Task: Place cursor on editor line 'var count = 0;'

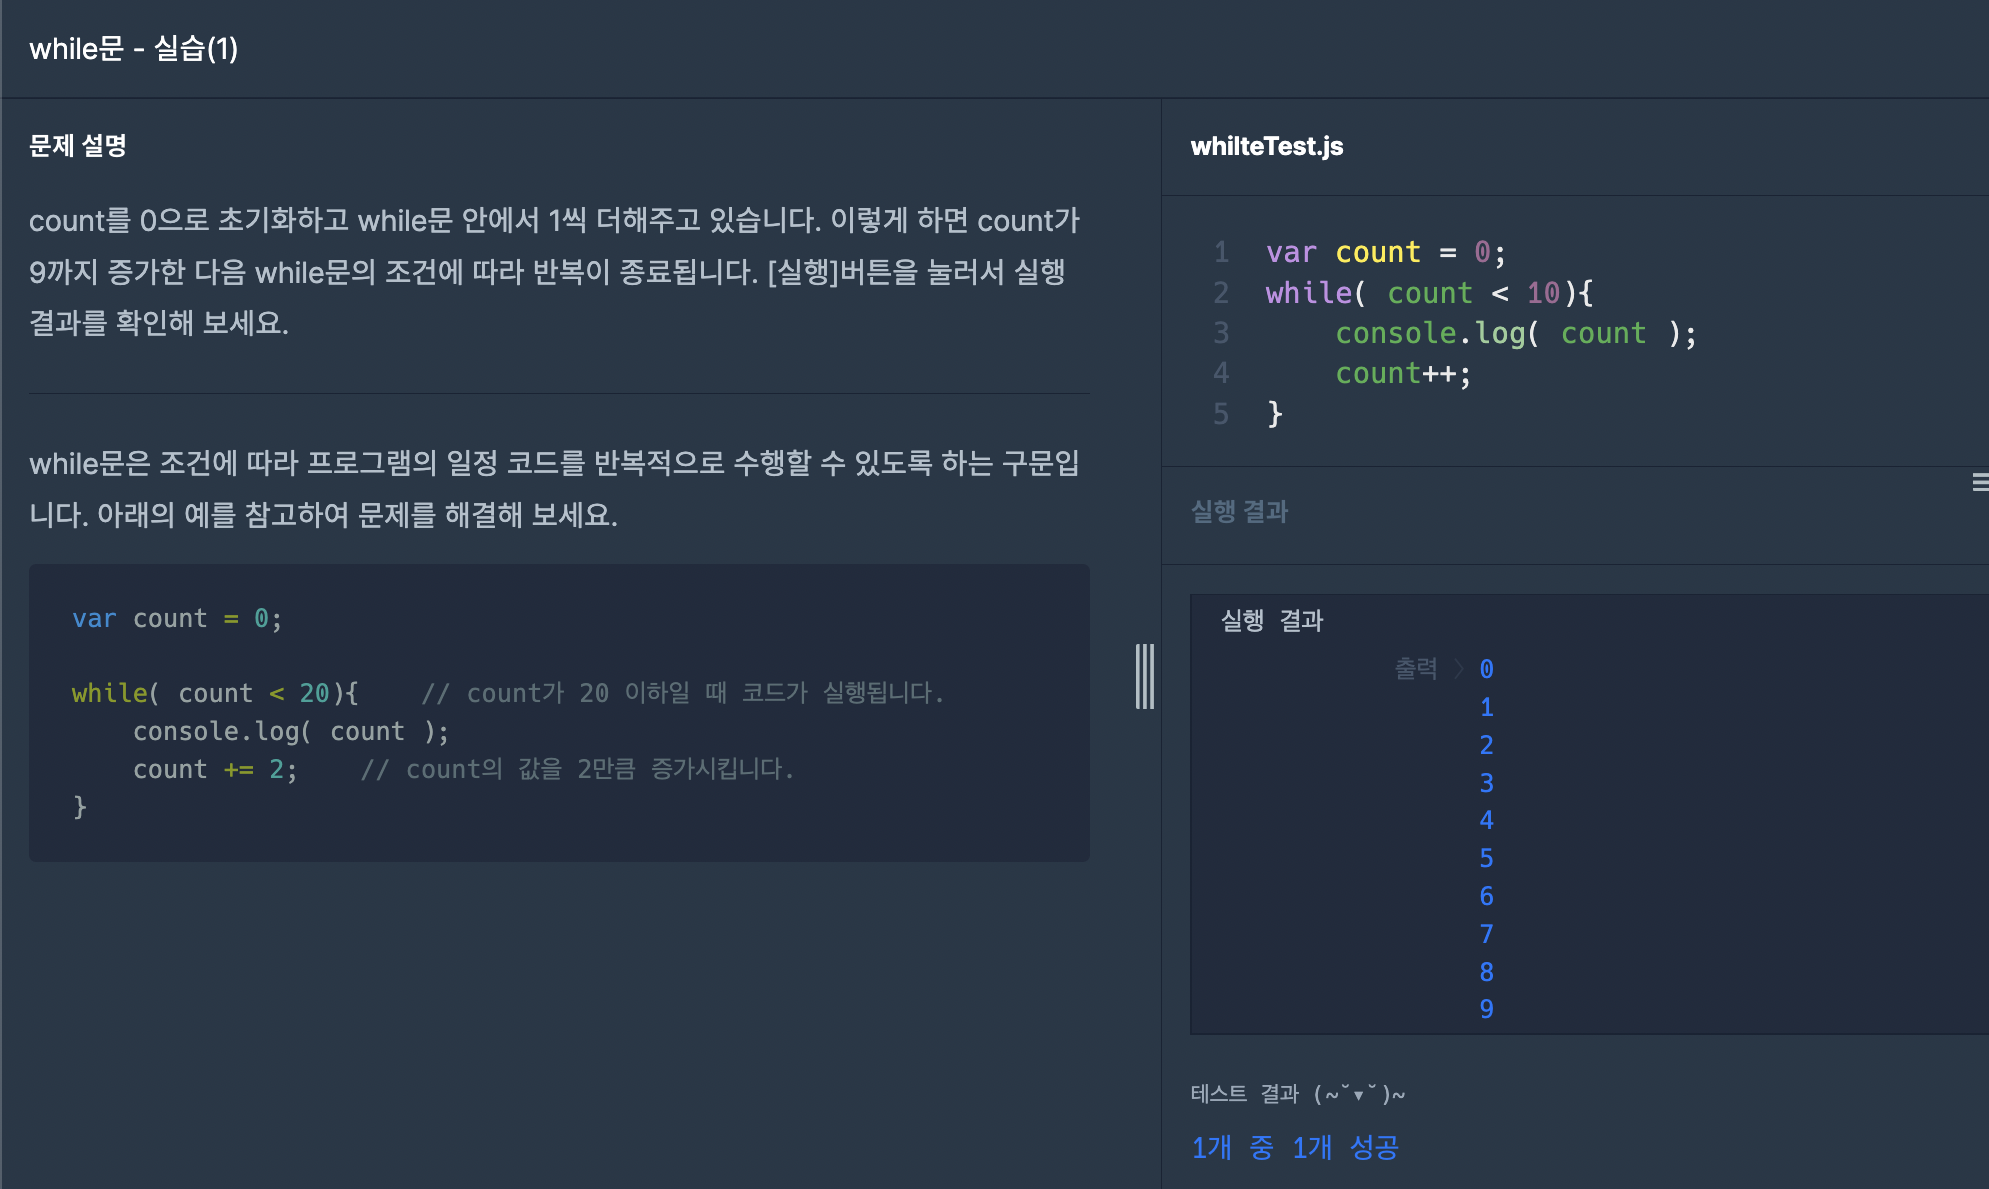Action: tap(1385, 252)
